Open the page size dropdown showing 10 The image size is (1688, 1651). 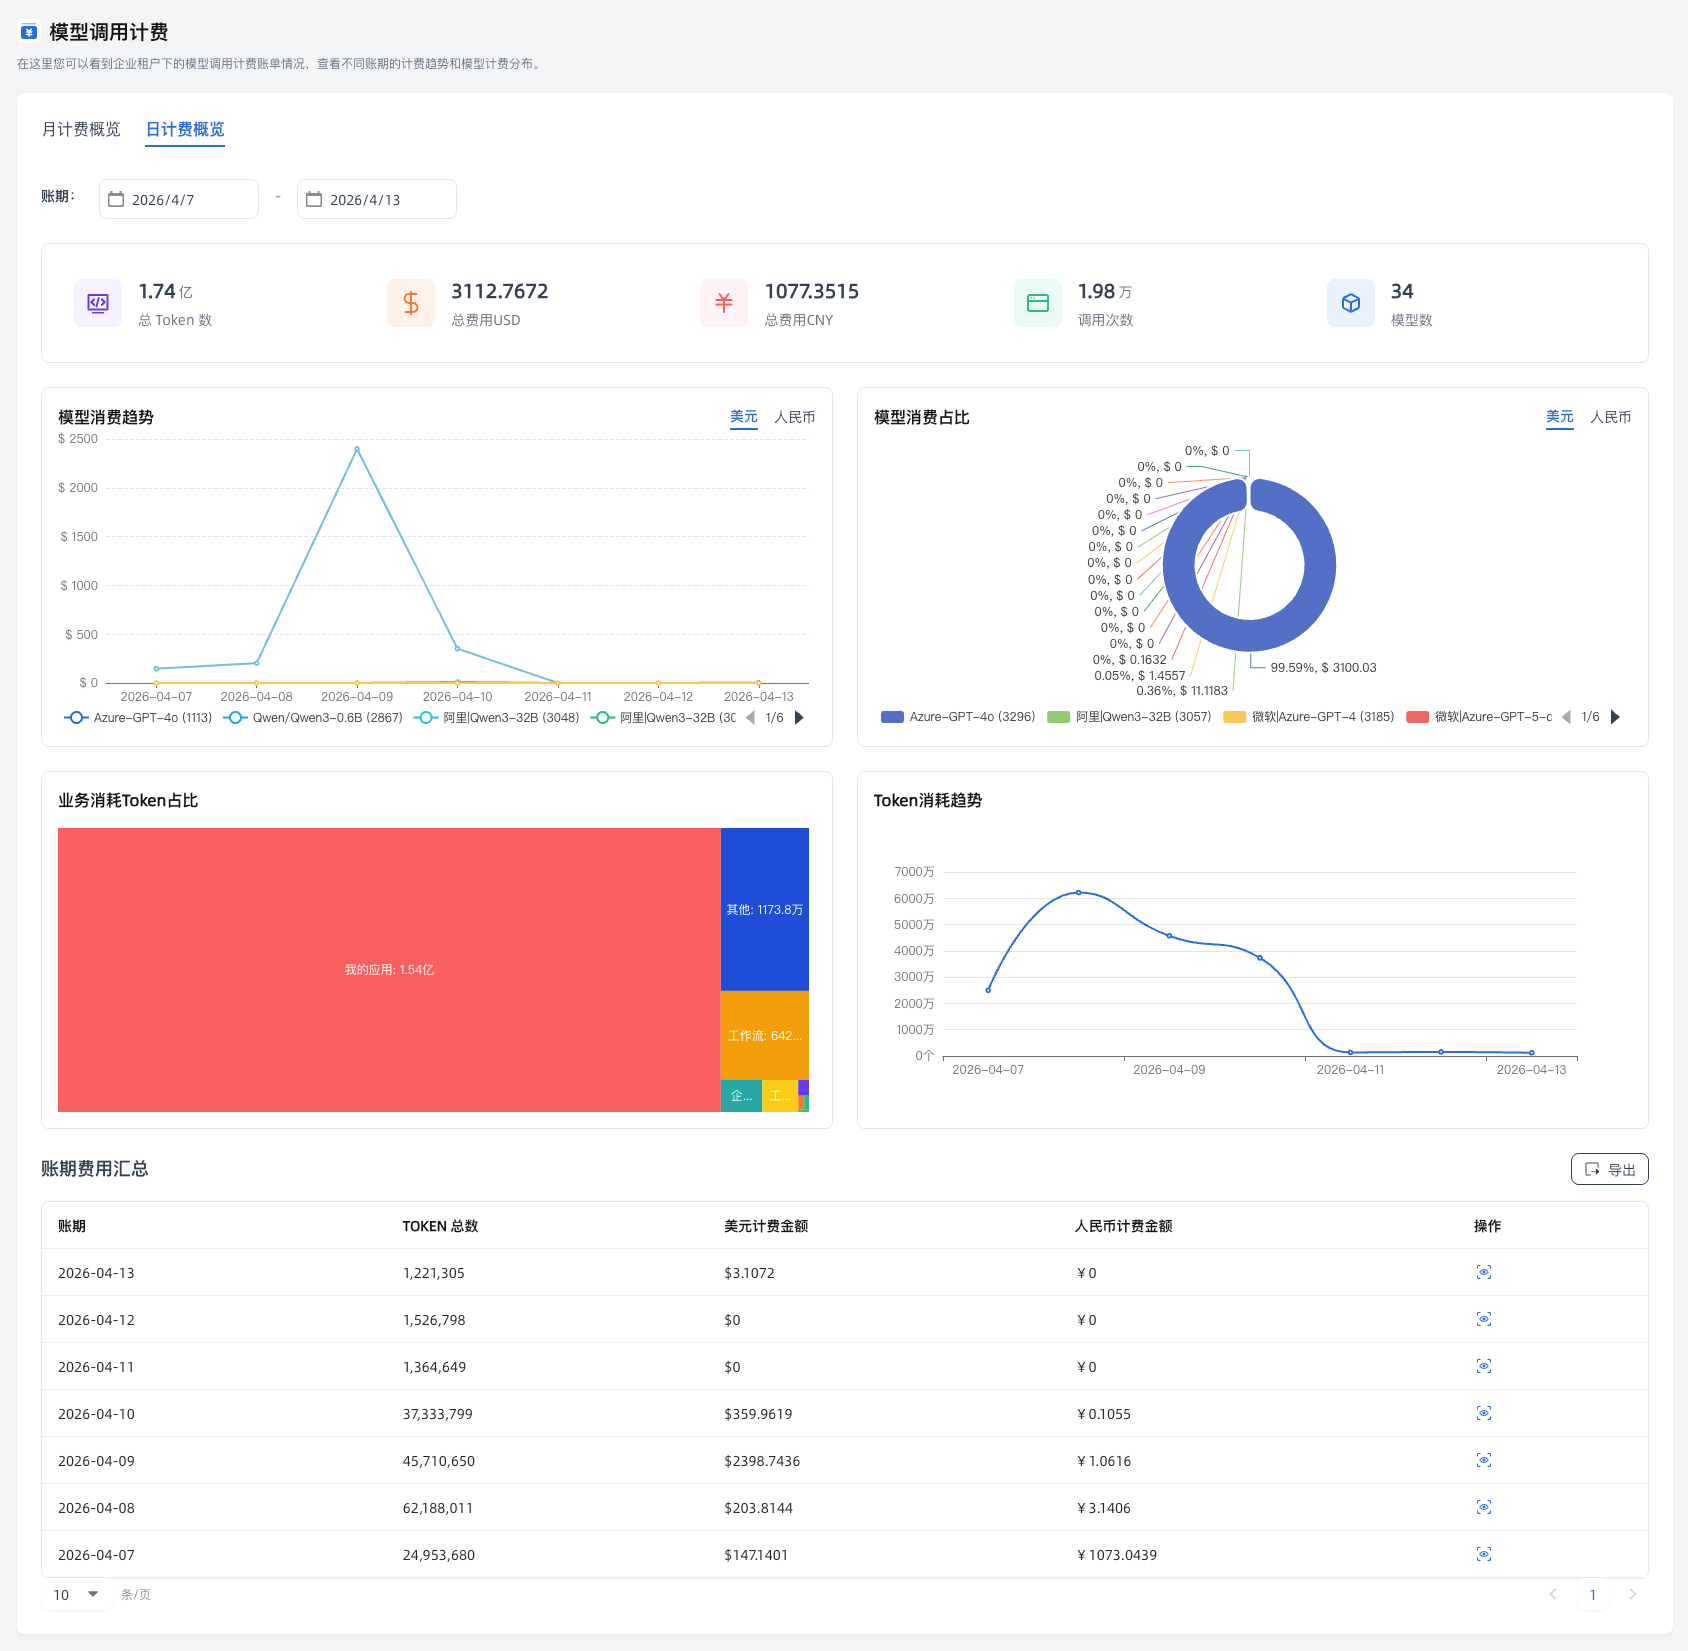(76, 1594)
